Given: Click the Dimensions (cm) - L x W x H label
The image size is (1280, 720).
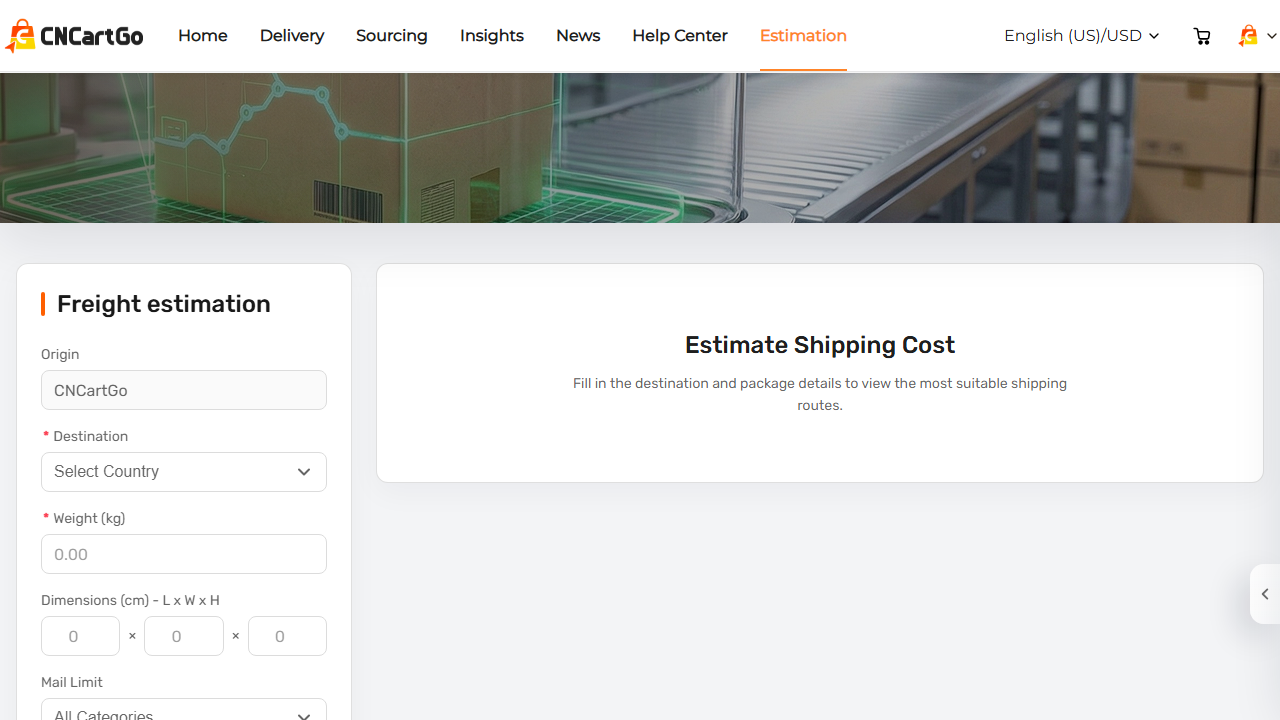Looking at the screenshot, I should 130,600.
